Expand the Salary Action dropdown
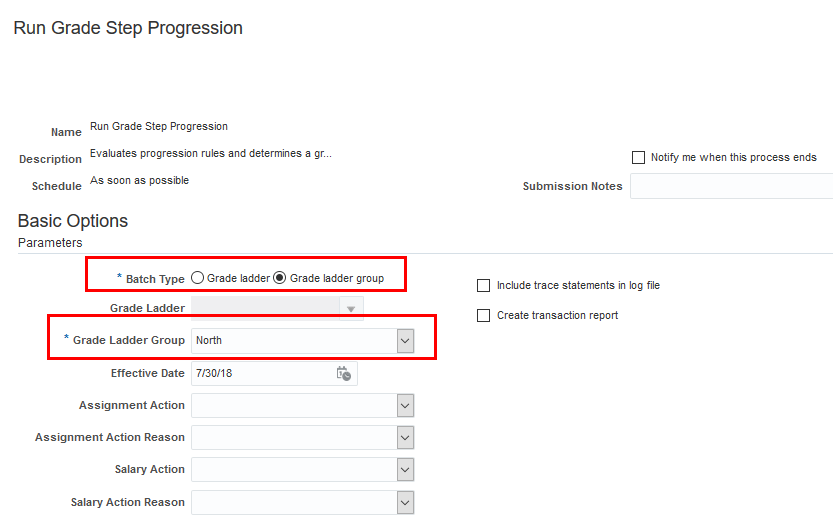 tap(405, 470)
